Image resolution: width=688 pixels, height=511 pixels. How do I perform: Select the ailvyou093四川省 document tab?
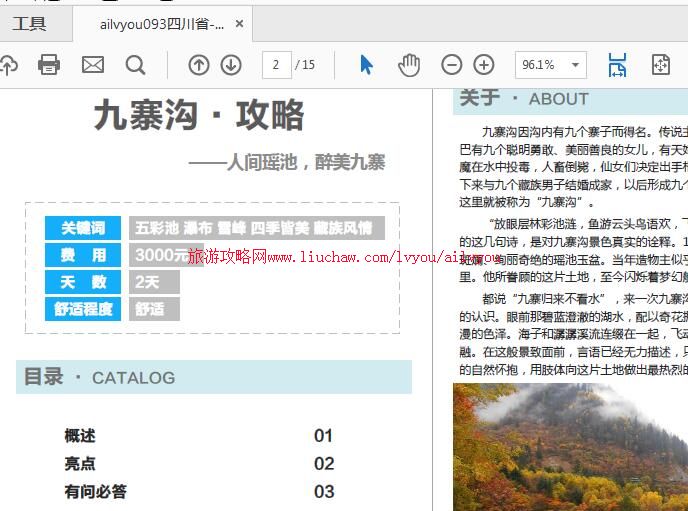(161, 23)
